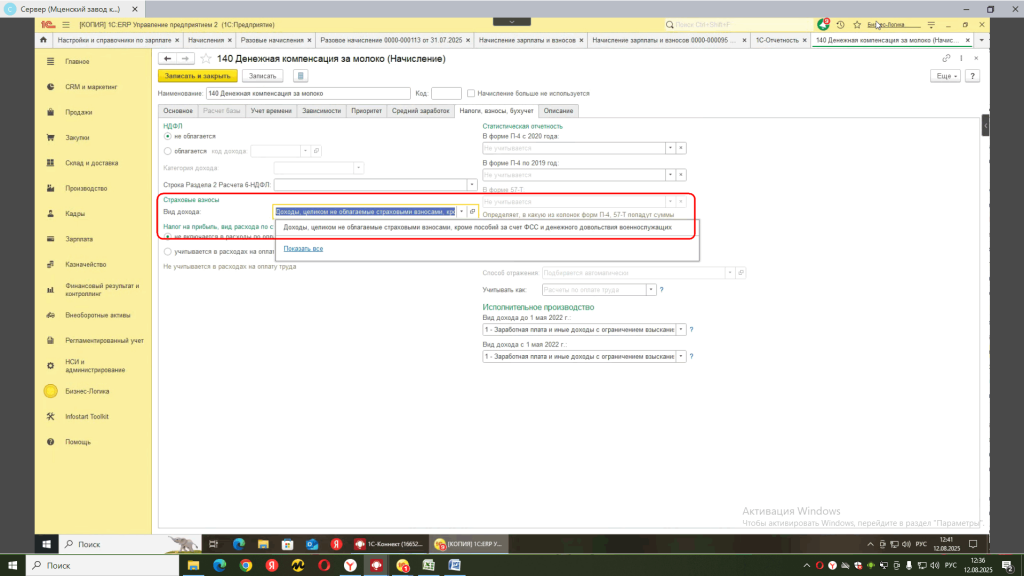Viewport: 1024px width, 576px height.
Task: Expand the Вид дохода dropdown arrow
Action: [x=461, y=212]
